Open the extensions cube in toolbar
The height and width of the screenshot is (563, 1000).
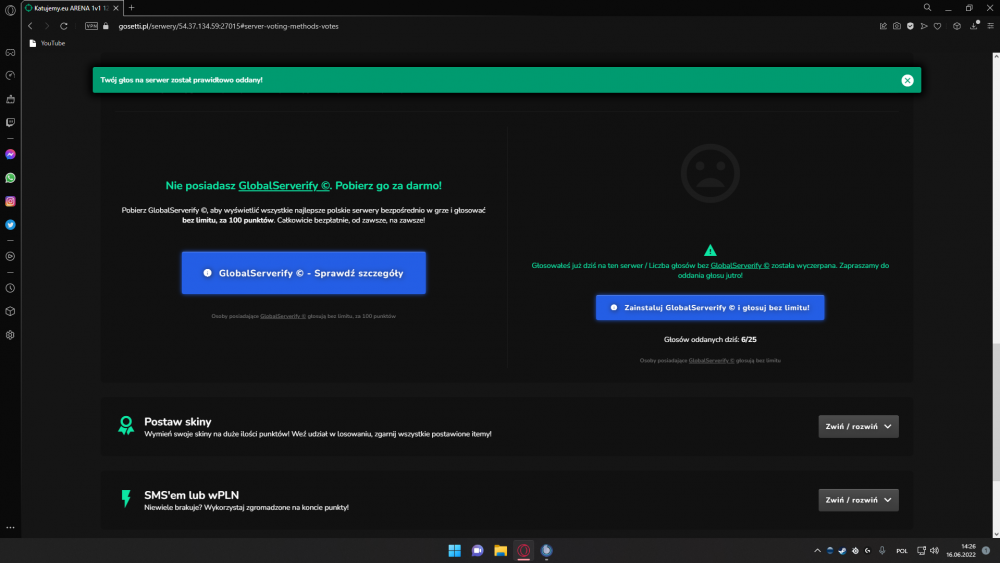[957, 26]
